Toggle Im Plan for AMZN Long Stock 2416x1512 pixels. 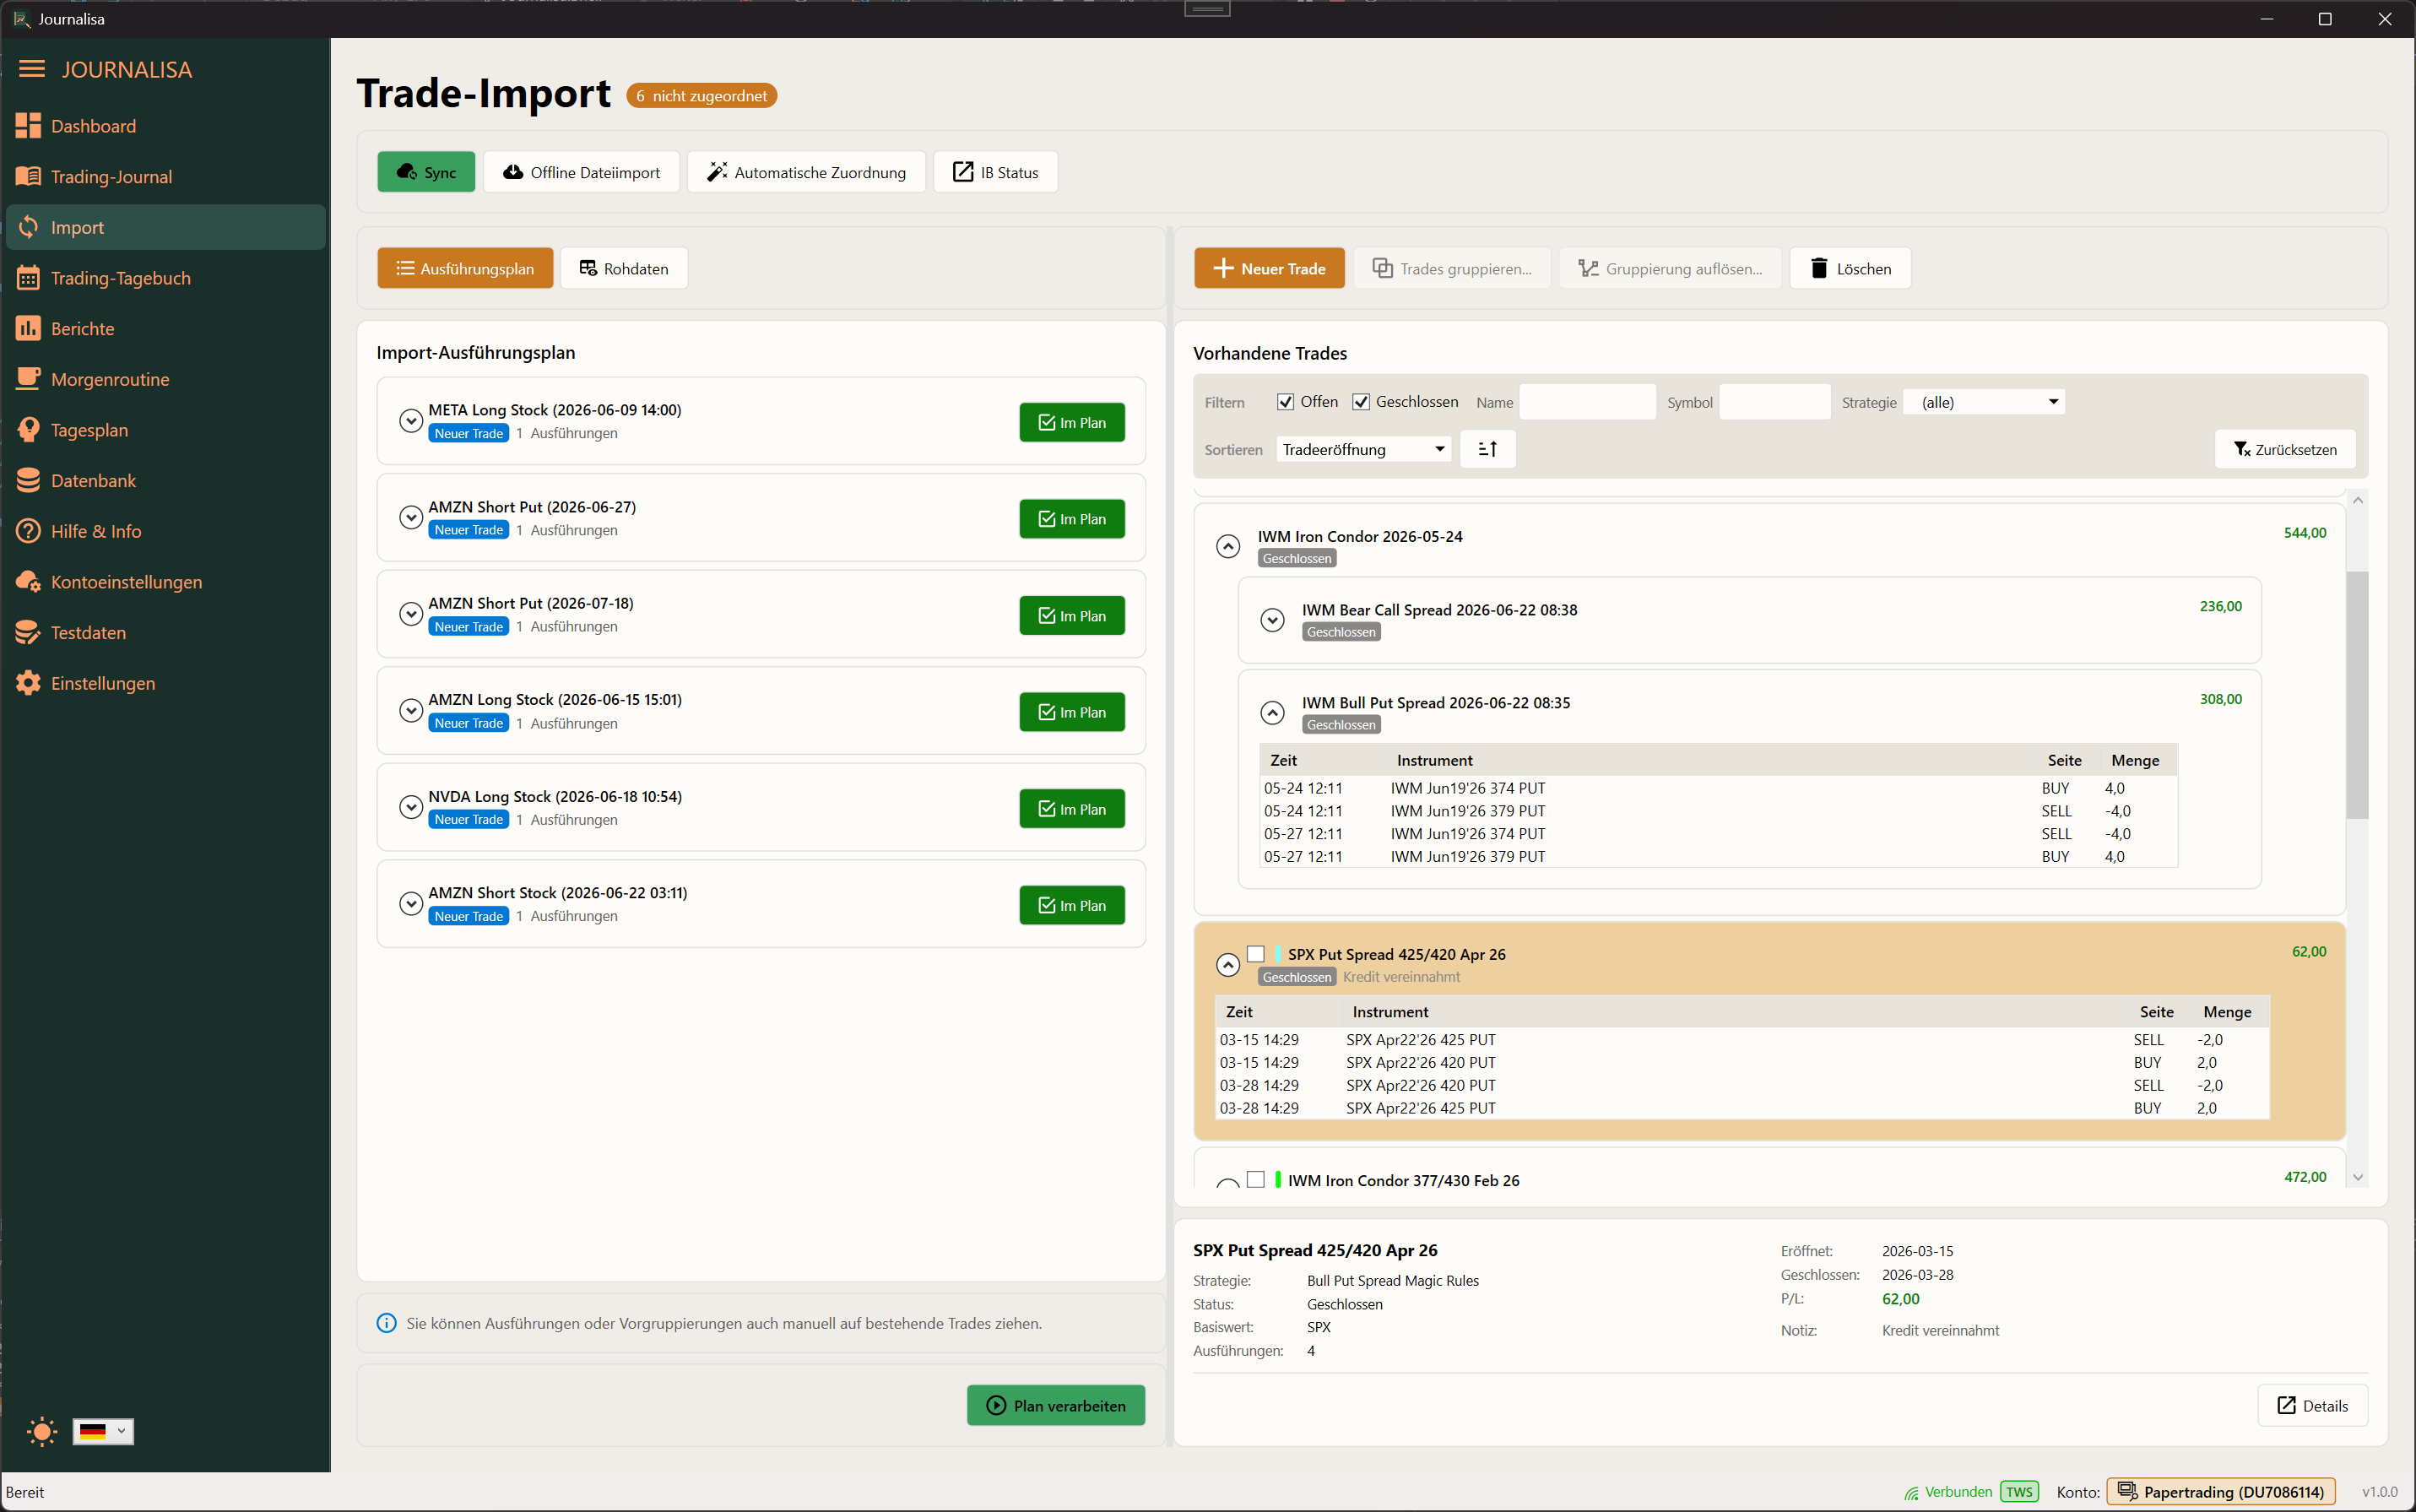pyautogui.click(x=1072, y=712)
